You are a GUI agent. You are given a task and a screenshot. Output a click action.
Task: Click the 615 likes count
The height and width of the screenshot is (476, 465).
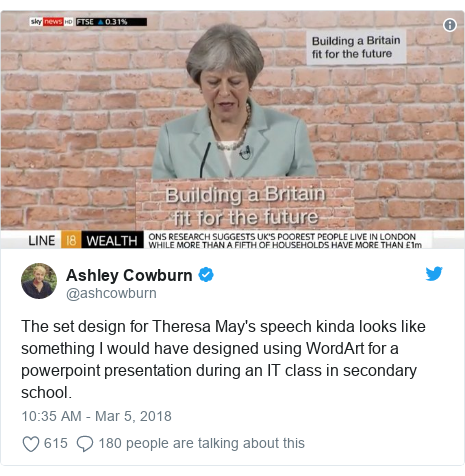(x=56, y=443)
